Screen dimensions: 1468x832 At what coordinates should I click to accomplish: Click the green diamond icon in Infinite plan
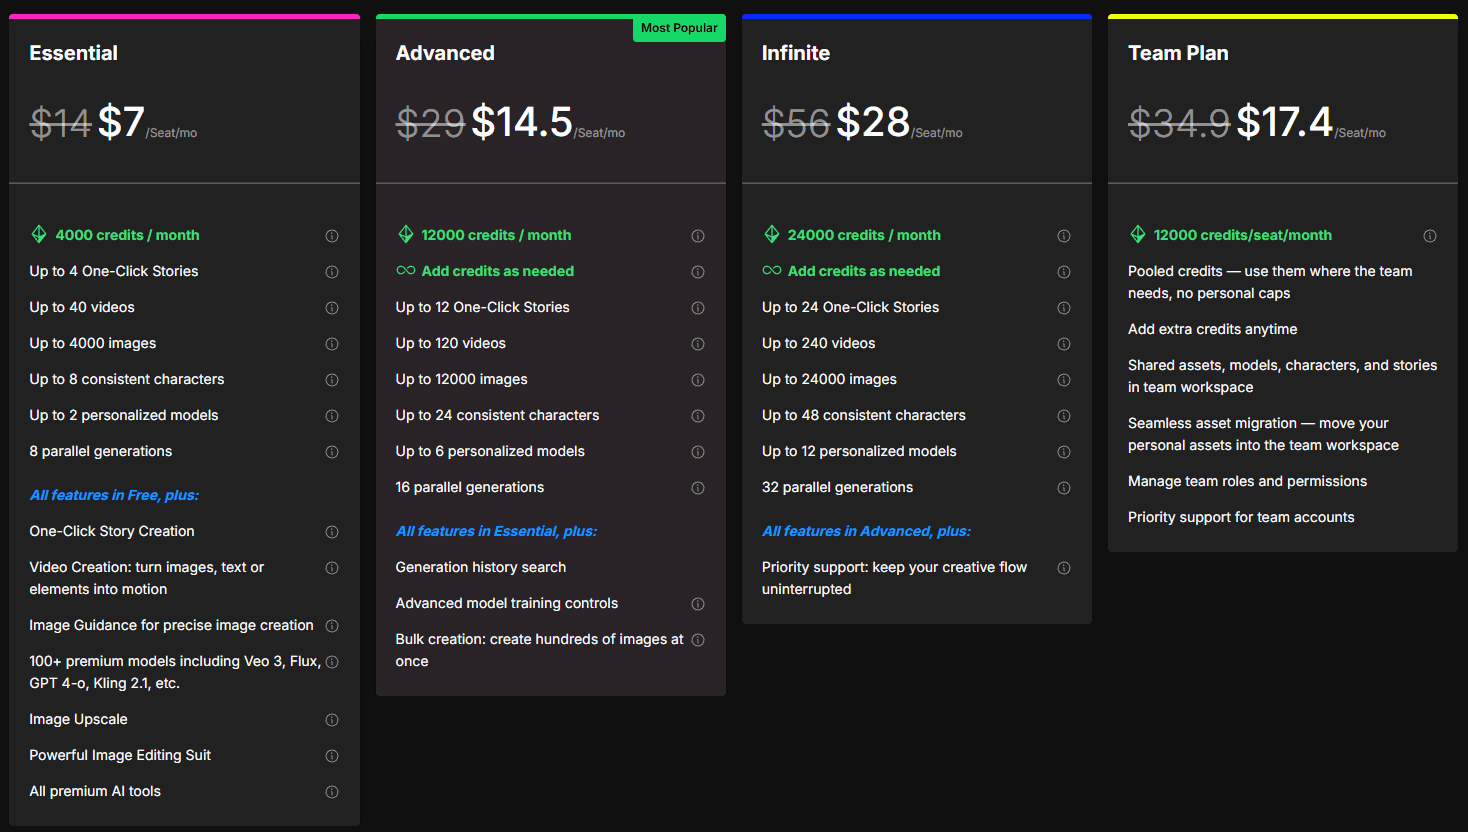pos(772,235)
